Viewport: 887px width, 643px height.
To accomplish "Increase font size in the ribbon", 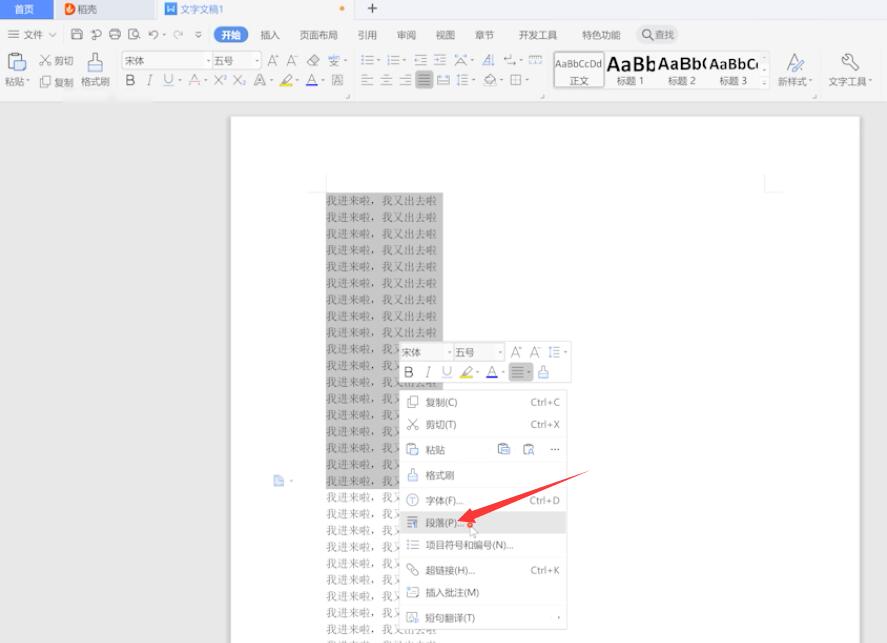I will [273, 60].
